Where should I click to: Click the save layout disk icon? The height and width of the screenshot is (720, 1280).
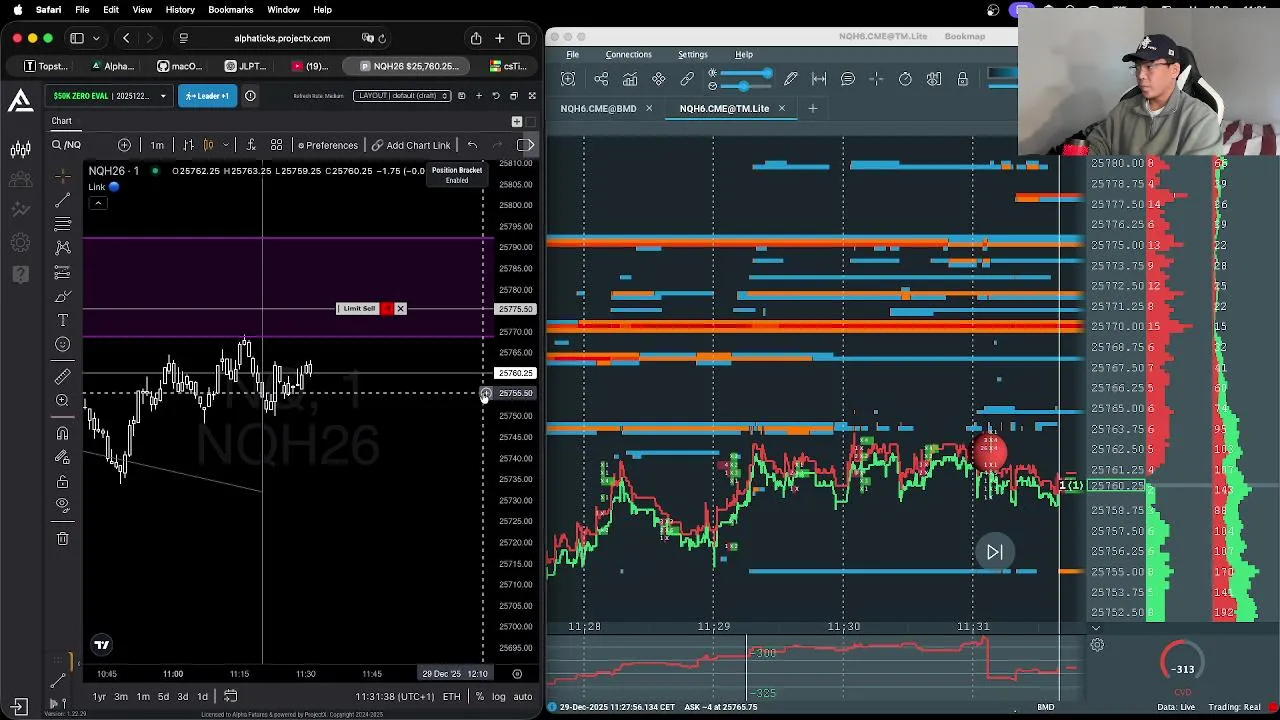[461, 96]
